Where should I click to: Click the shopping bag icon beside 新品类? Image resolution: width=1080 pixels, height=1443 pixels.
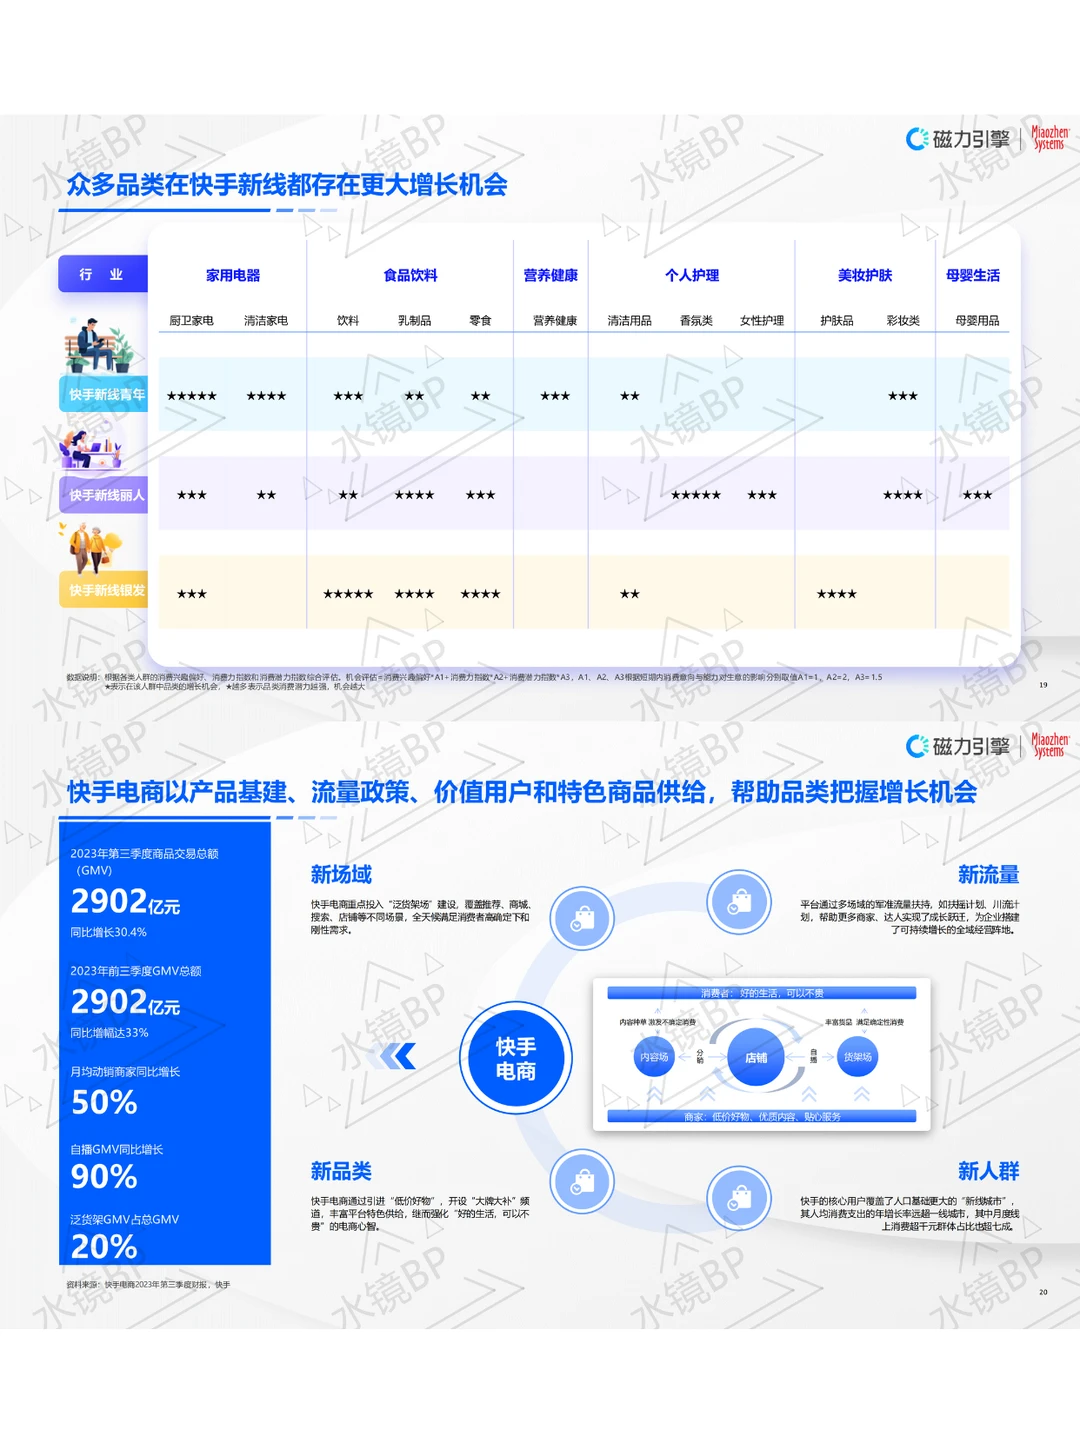(x=583, y=1183)
